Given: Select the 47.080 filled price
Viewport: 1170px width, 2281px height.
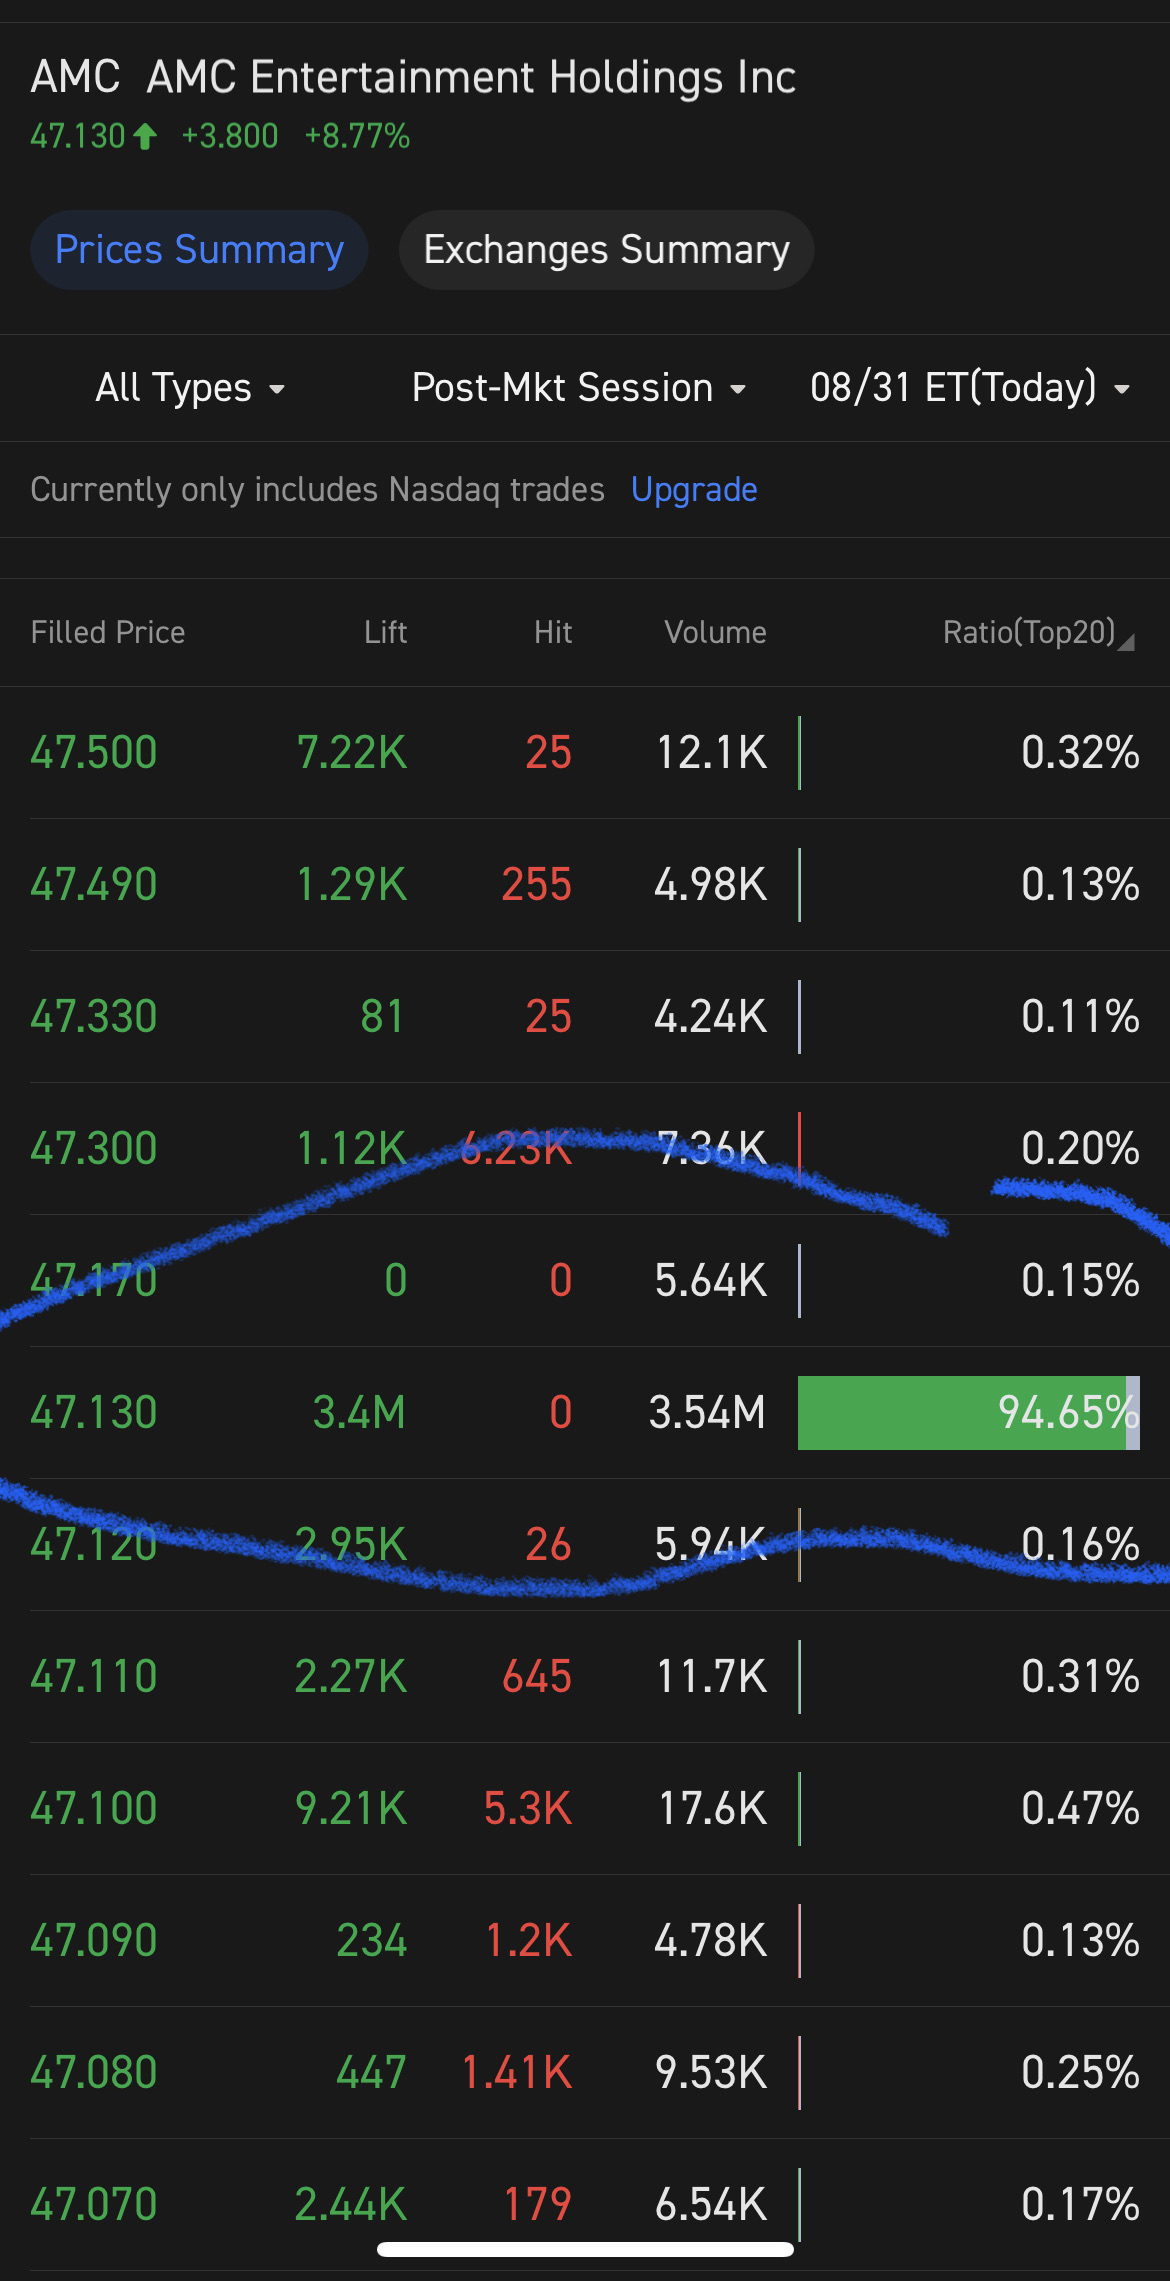Looking at the screenshot, I should point(94,2073).
